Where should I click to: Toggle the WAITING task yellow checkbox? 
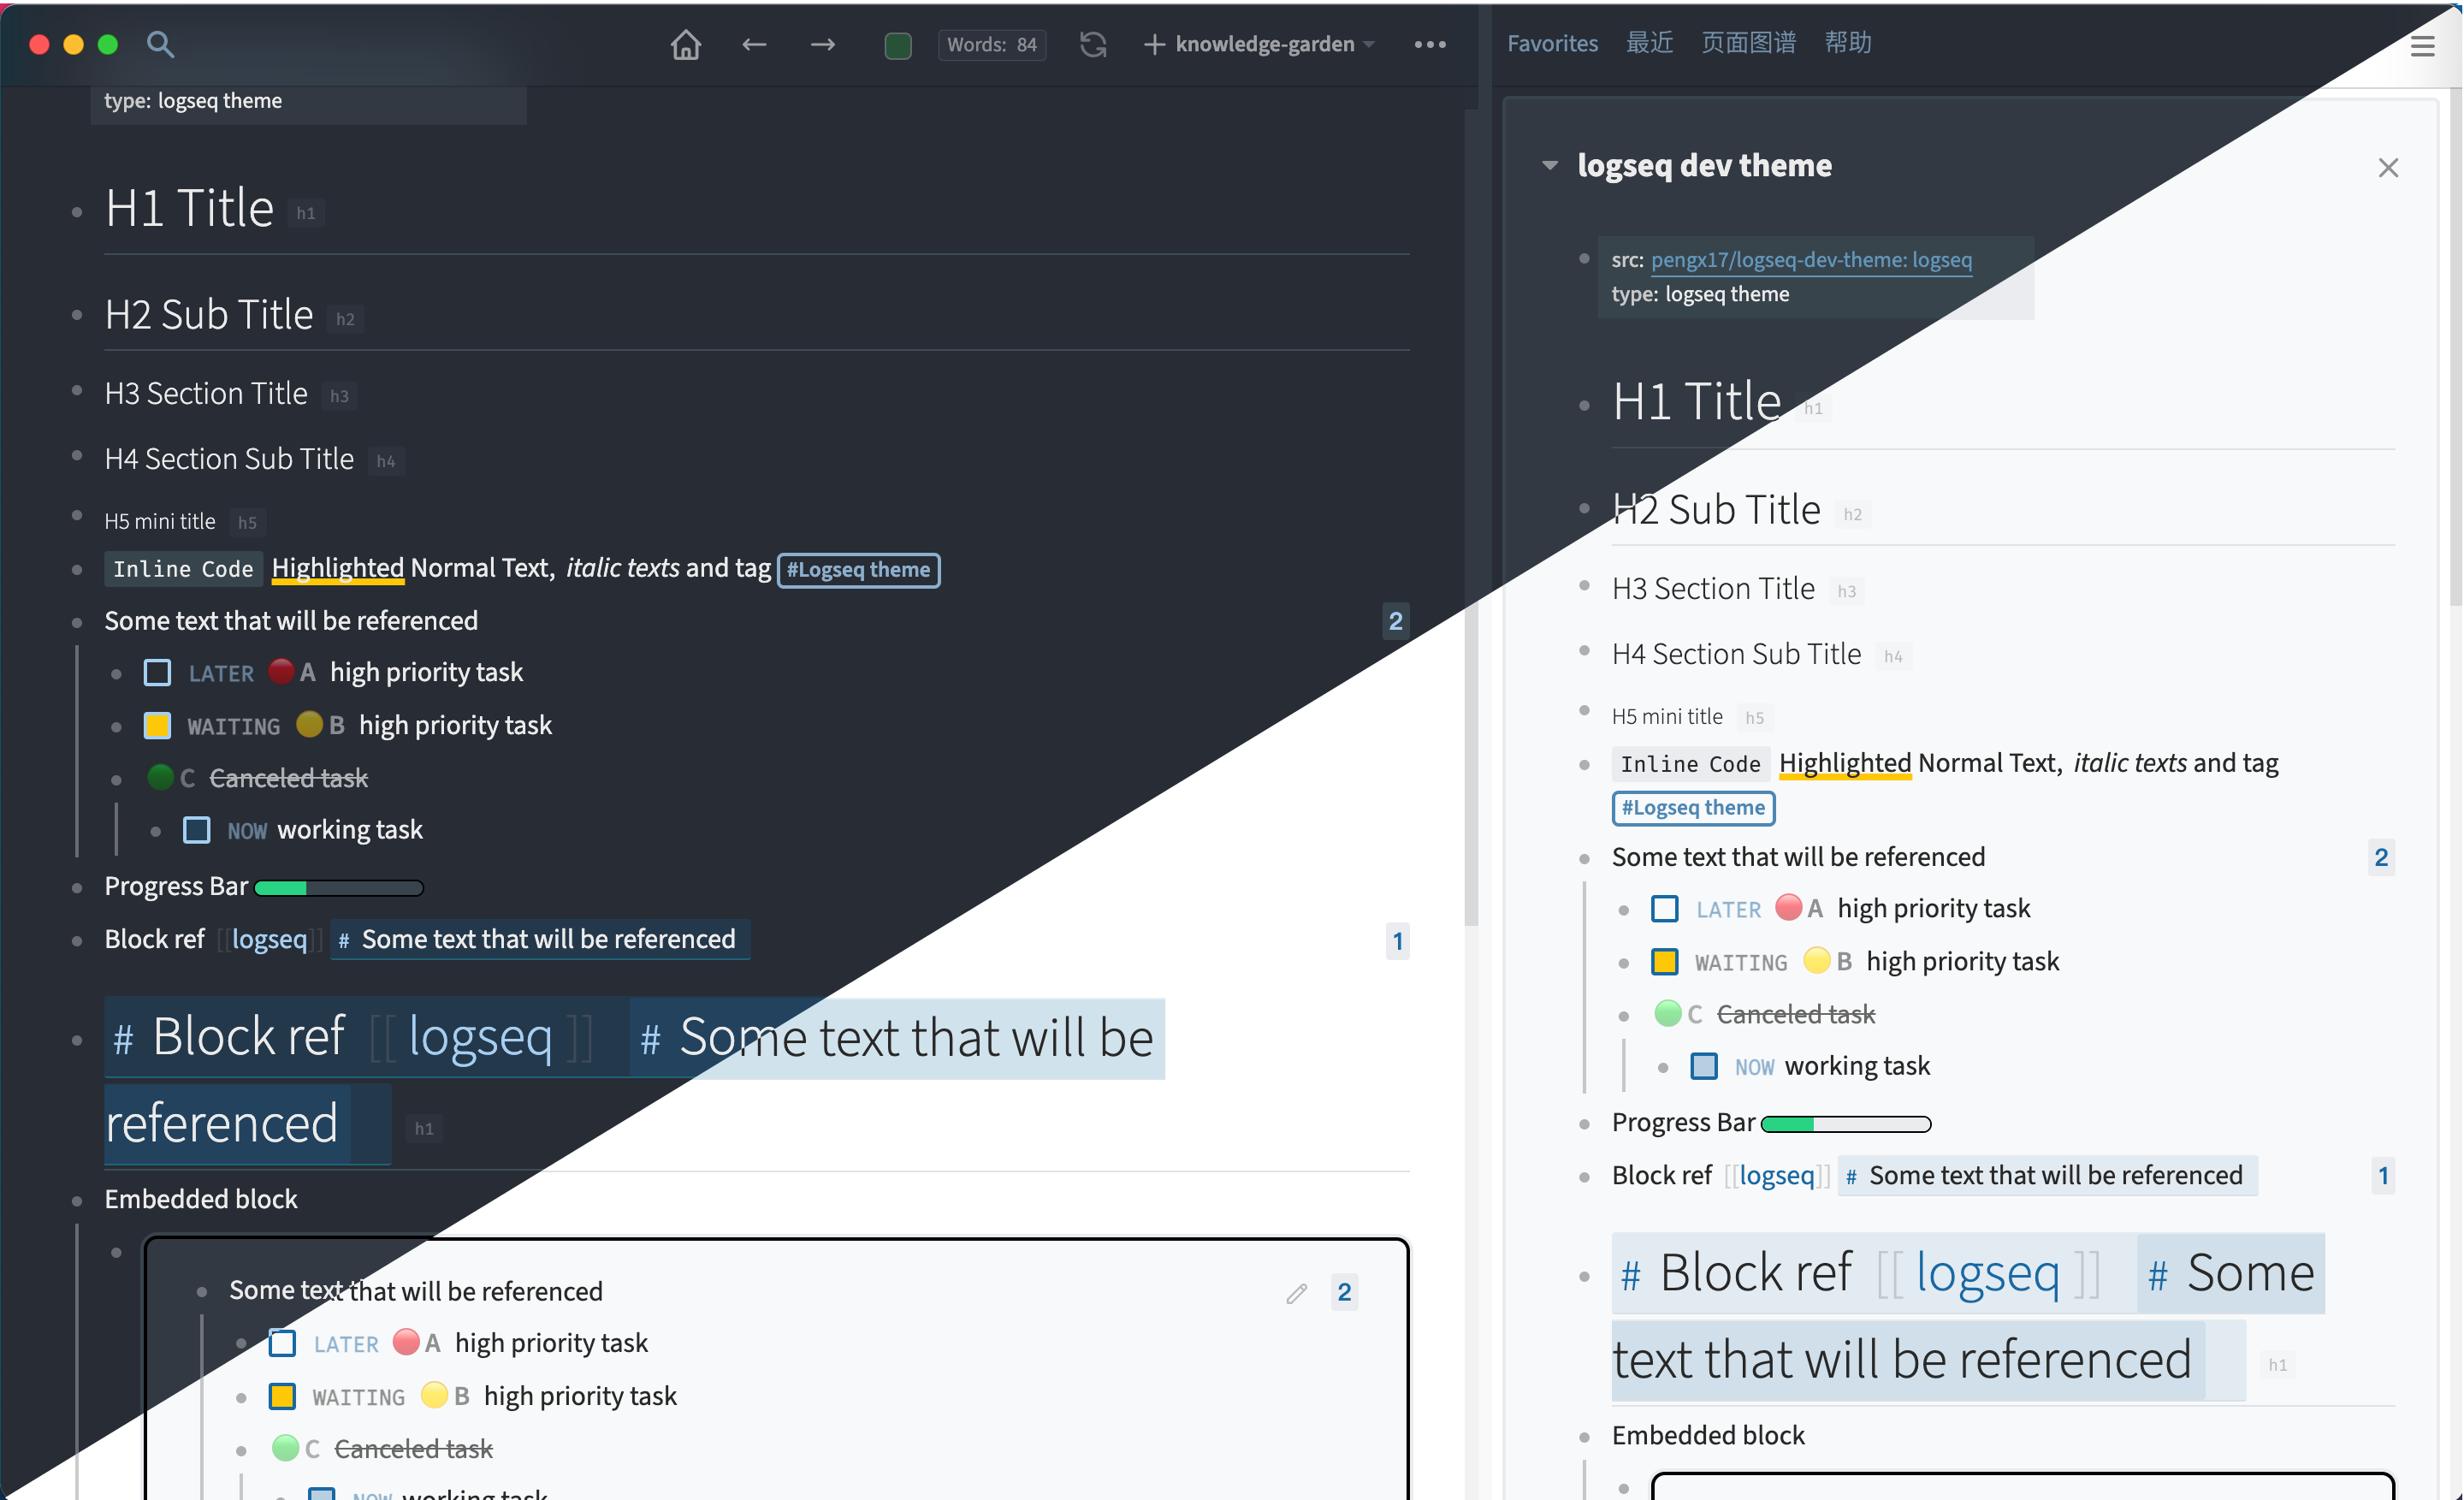[158, 725]
